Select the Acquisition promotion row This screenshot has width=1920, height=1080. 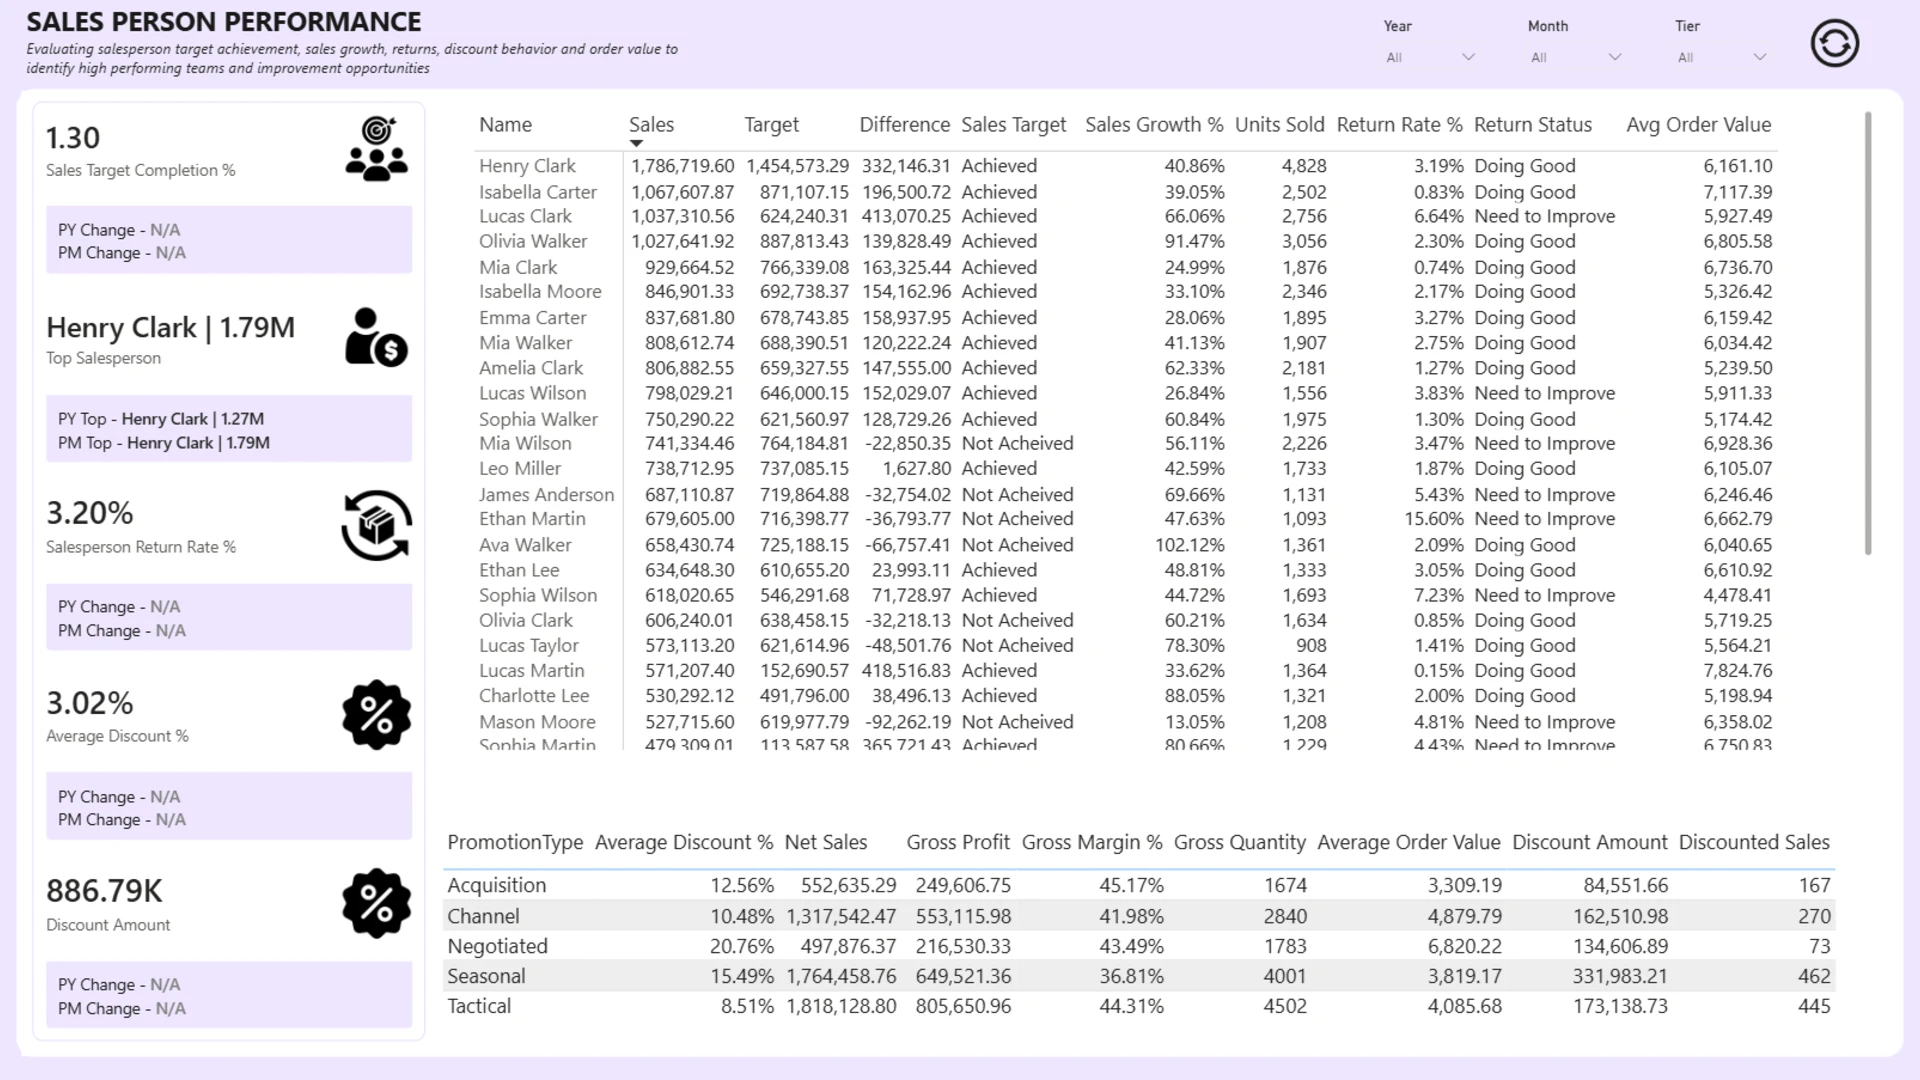(1139, 885)
